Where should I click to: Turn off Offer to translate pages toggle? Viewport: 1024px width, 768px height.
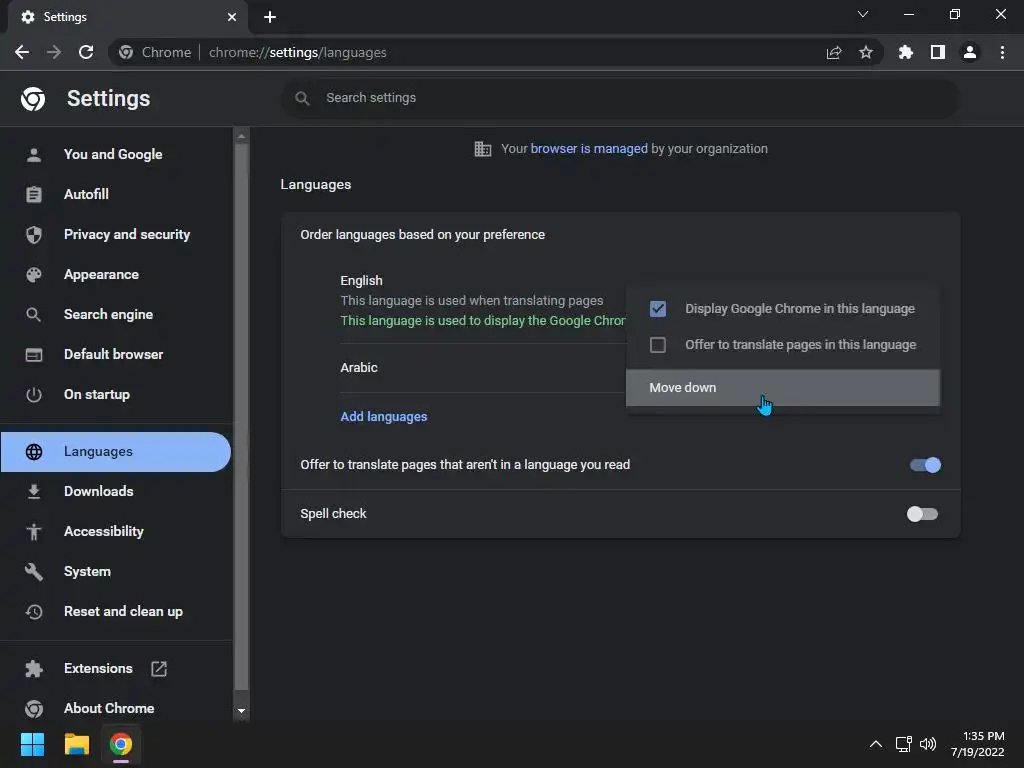tap(925, 465)
